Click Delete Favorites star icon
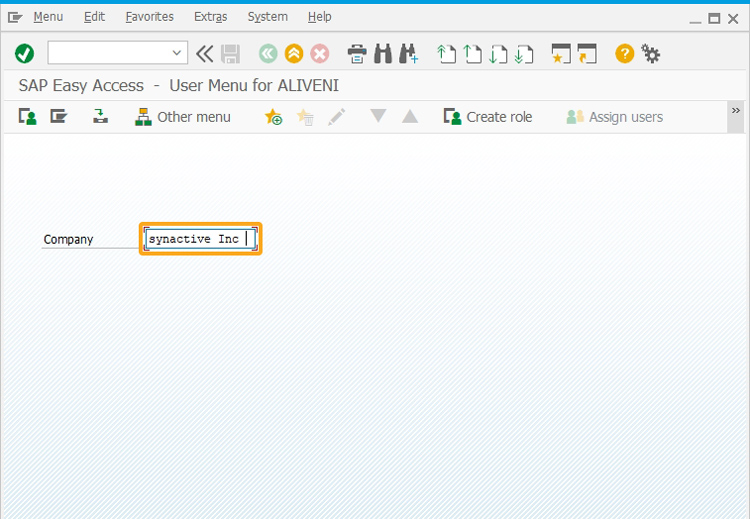 (x=305, y=116)
